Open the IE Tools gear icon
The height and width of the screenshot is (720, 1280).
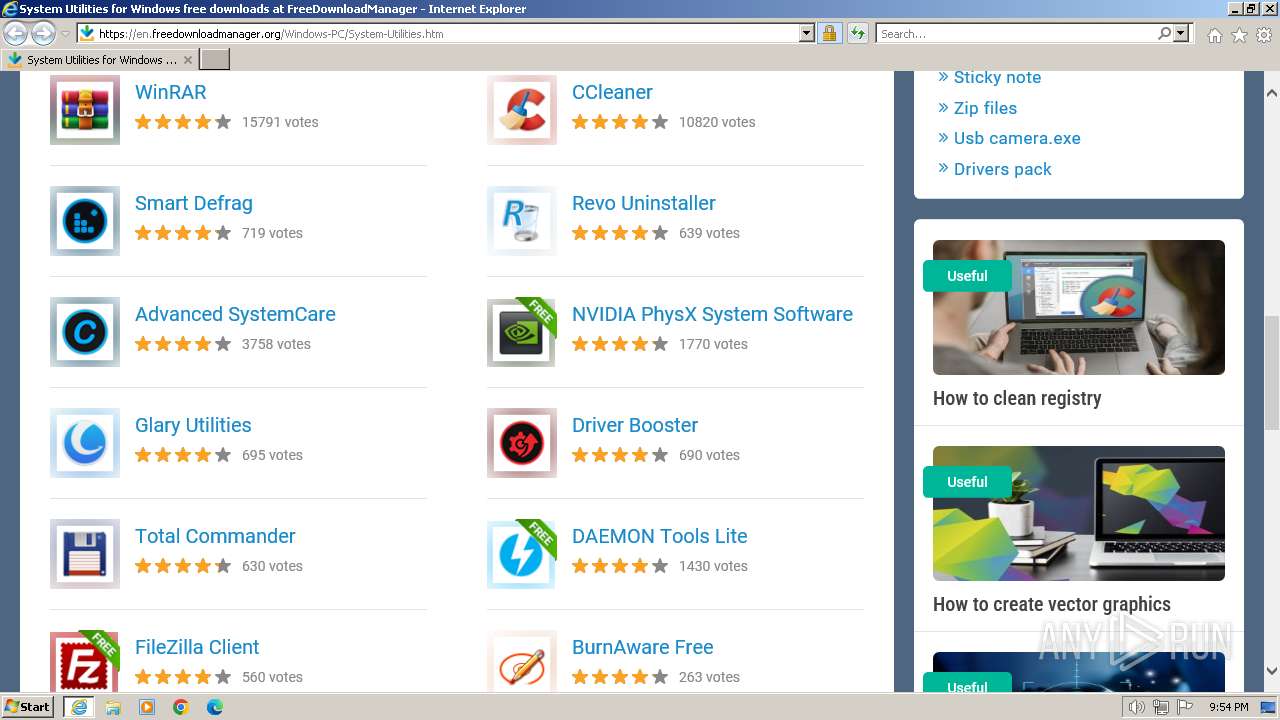[1264, 35]
